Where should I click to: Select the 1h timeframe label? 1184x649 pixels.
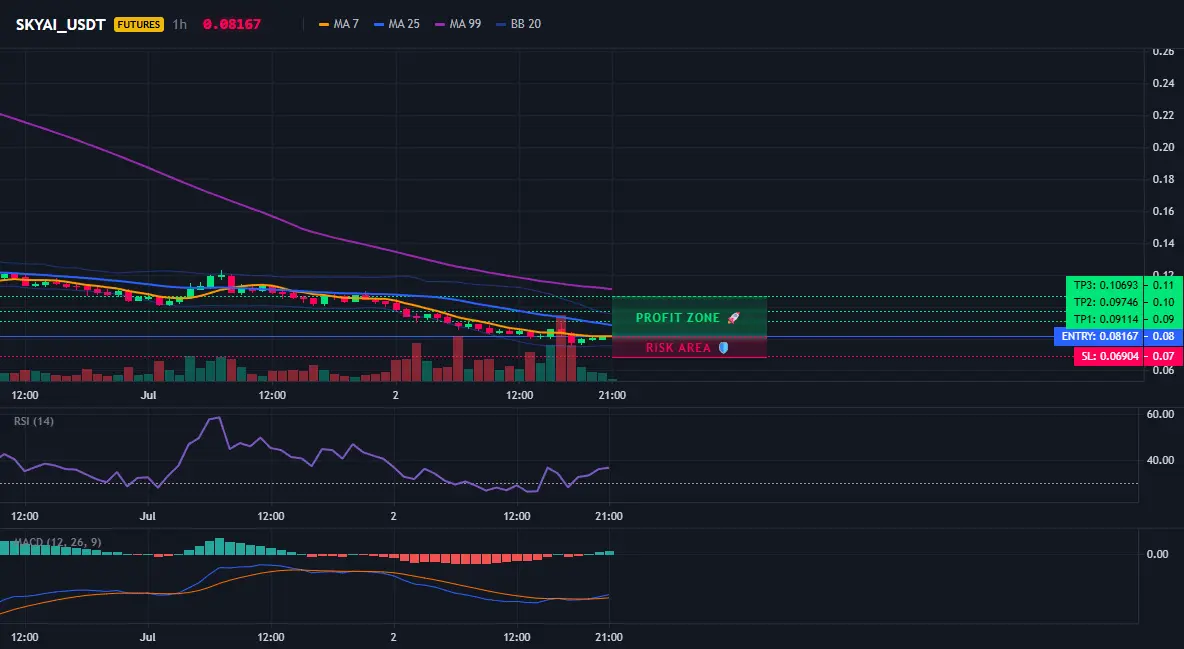click(x=180, y=24)
